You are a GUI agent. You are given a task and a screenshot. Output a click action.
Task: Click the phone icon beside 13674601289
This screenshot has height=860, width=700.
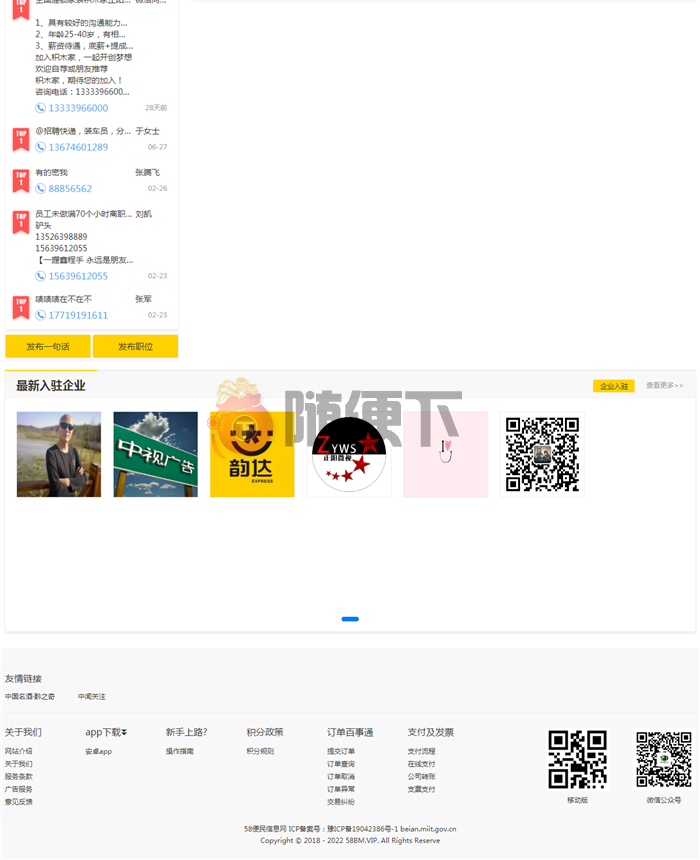click(41, 147)
